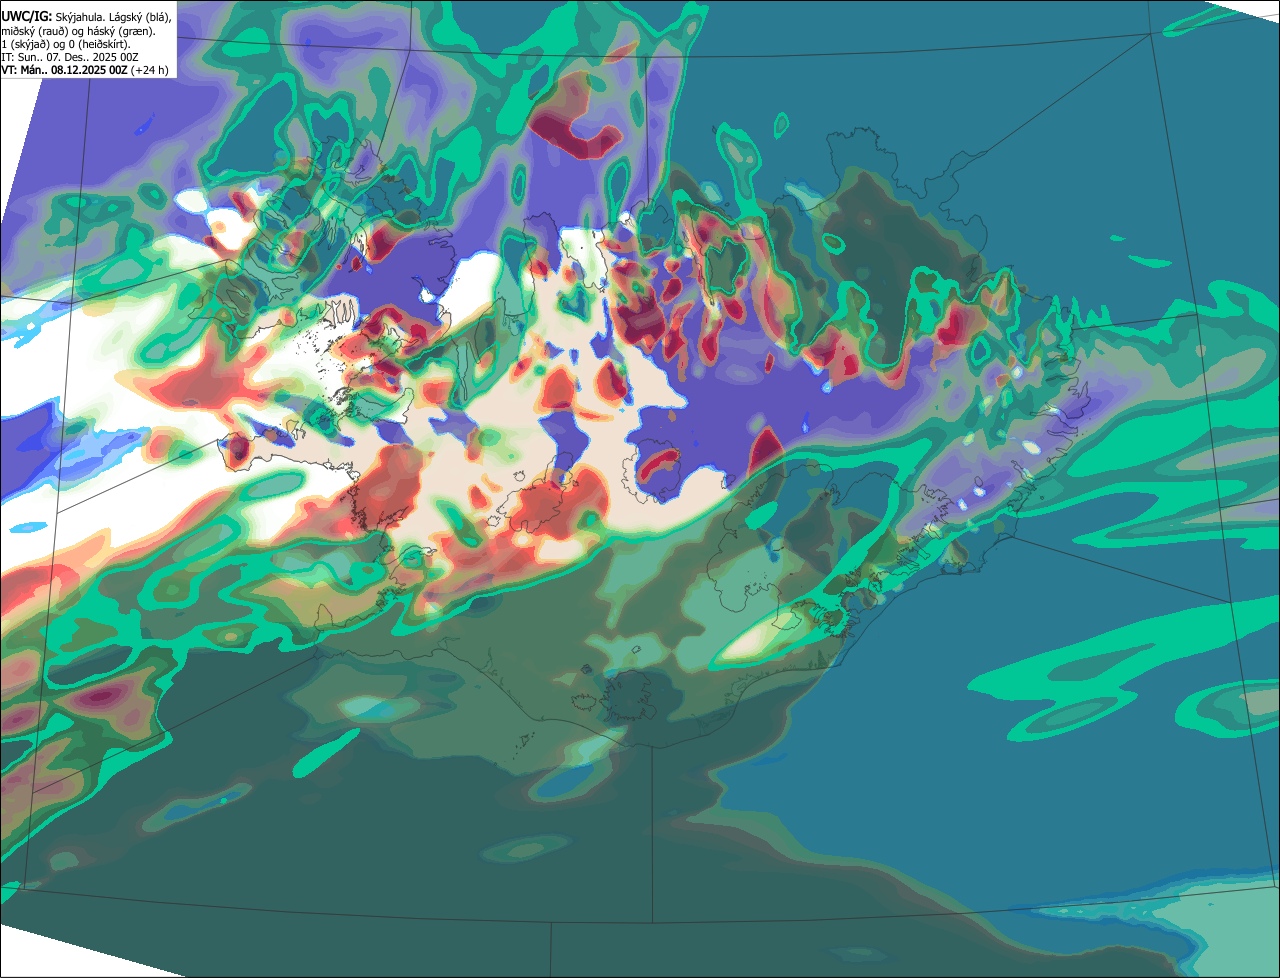
Task: Click the word "Skýjahula" in the legend
Action: coord(80,17)
